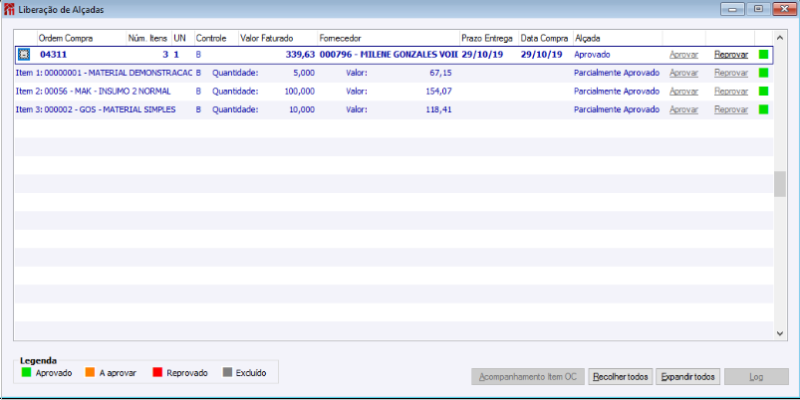Click Parcialmente Aprovado status of Item 1

click(616, 73)
